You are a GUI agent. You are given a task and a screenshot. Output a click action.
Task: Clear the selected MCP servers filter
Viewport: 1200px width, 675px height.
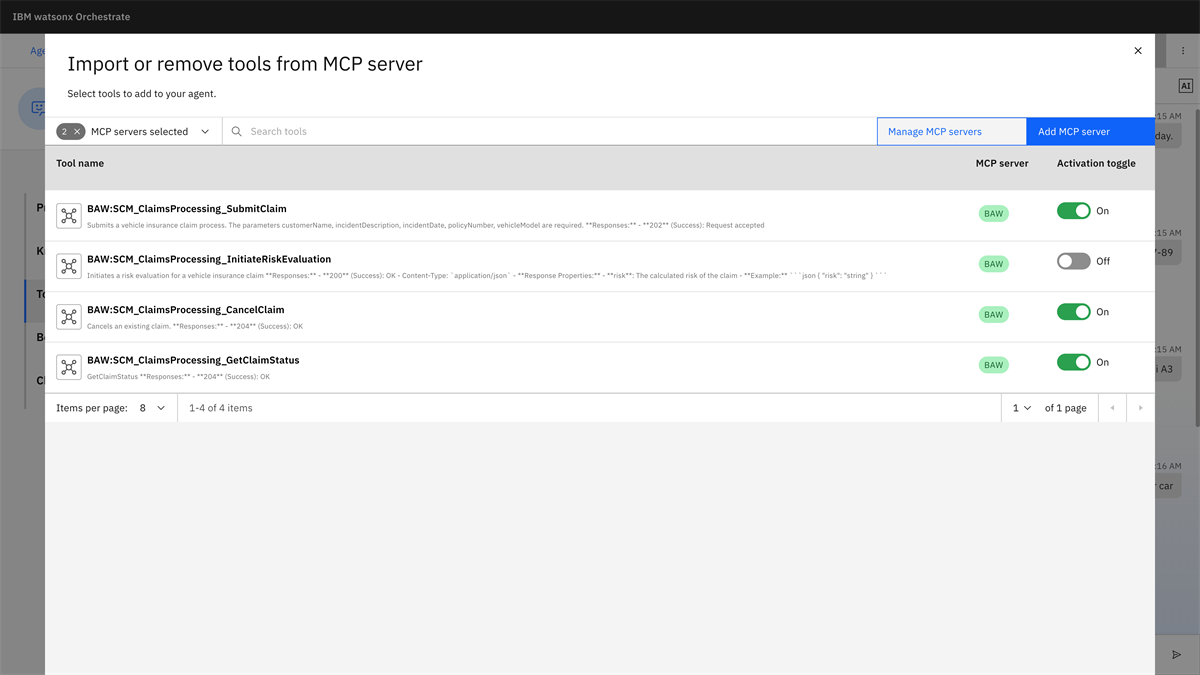[77, 132]
